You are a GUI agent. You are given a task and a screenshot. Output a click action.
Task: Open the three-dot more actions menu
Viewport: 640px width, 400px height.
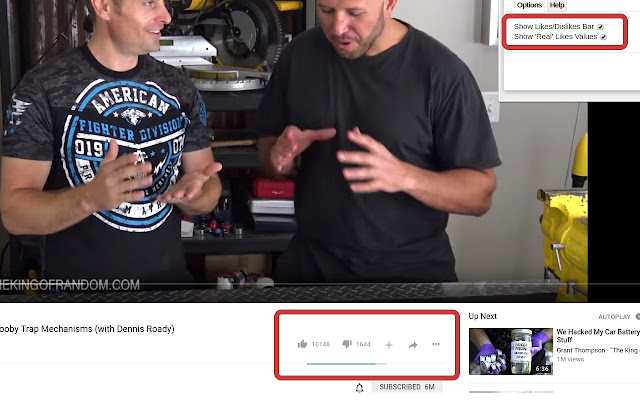(x=436, y=344)
